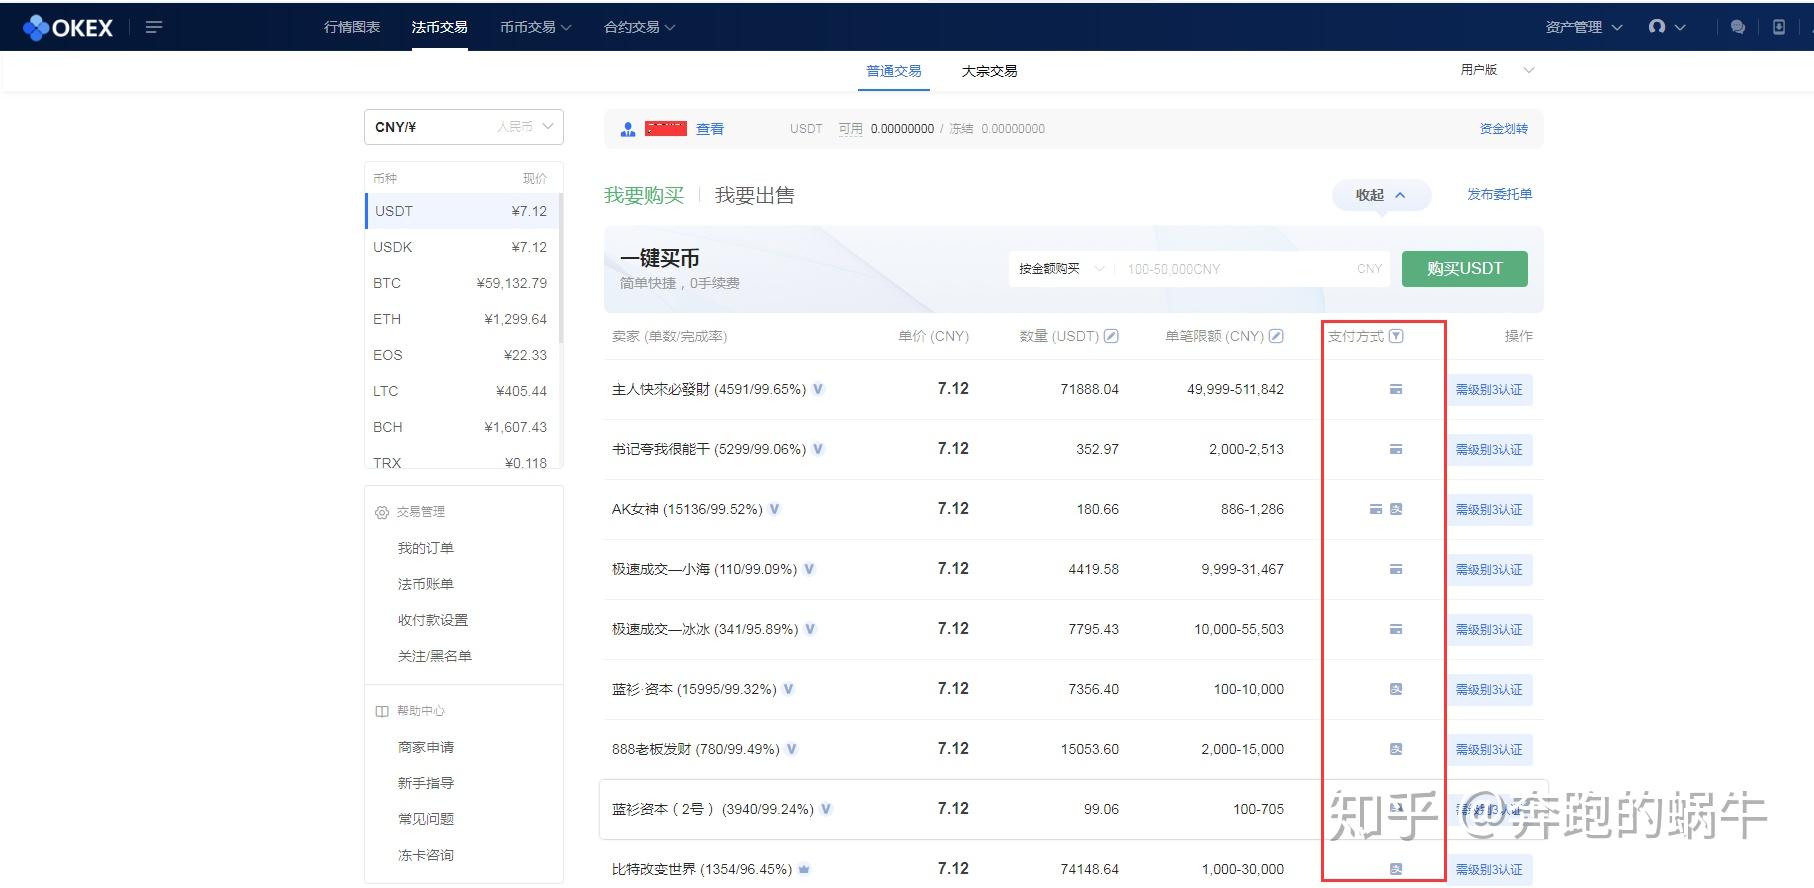This screenshot has width=1814, height=888.
Task: Click bank card icon in 主人快來必發財 row
Action: click(1396, 389)
